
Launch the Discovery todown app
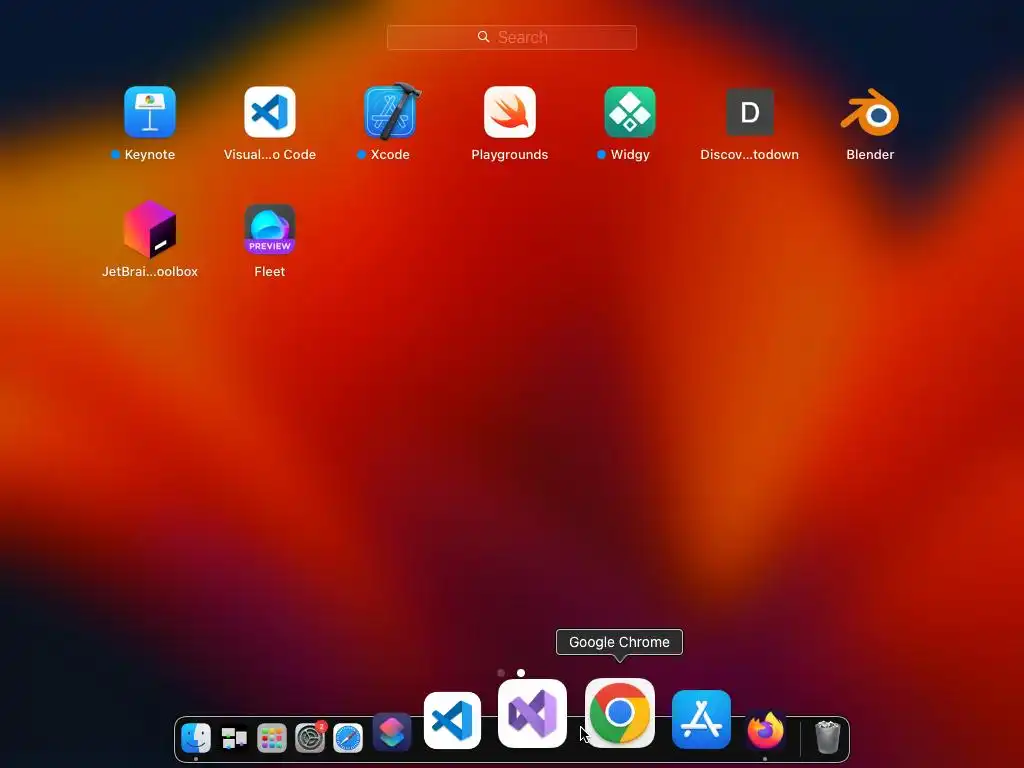point(750,112)
